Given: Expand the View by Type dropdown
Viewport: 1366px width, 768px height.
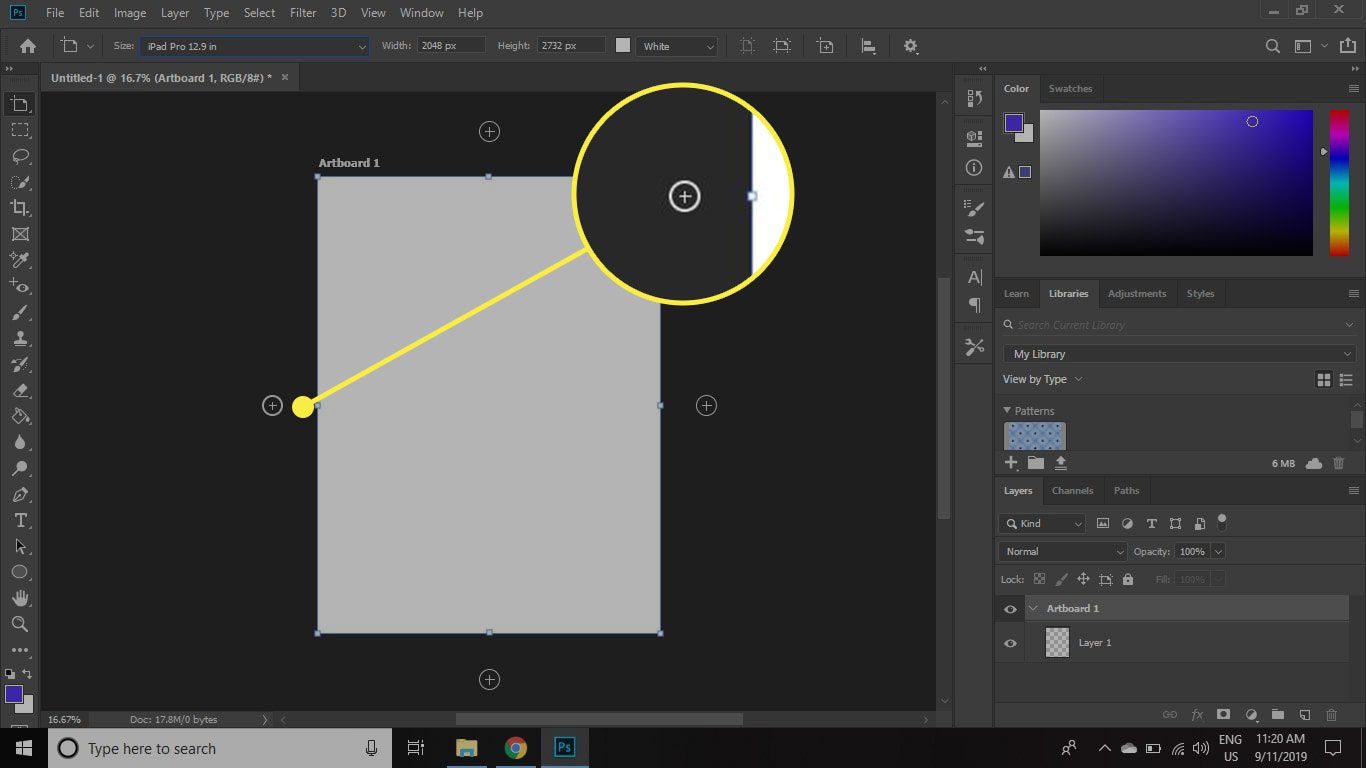Looking at the screenshot, I should coord(1042,379).
